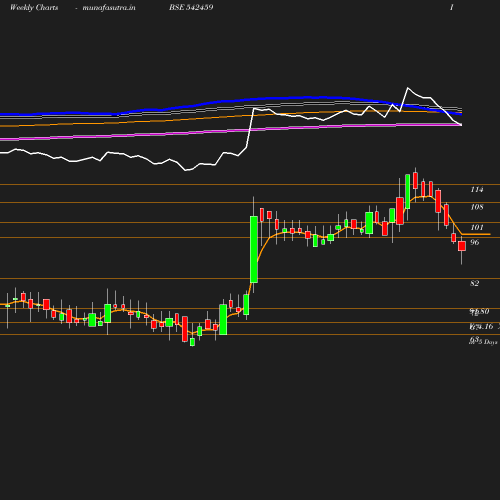Click the 'munafasutra.in' site label
The height and width of the screenshot is (500, 500).
pyautogui.click(x=109, y=8)
